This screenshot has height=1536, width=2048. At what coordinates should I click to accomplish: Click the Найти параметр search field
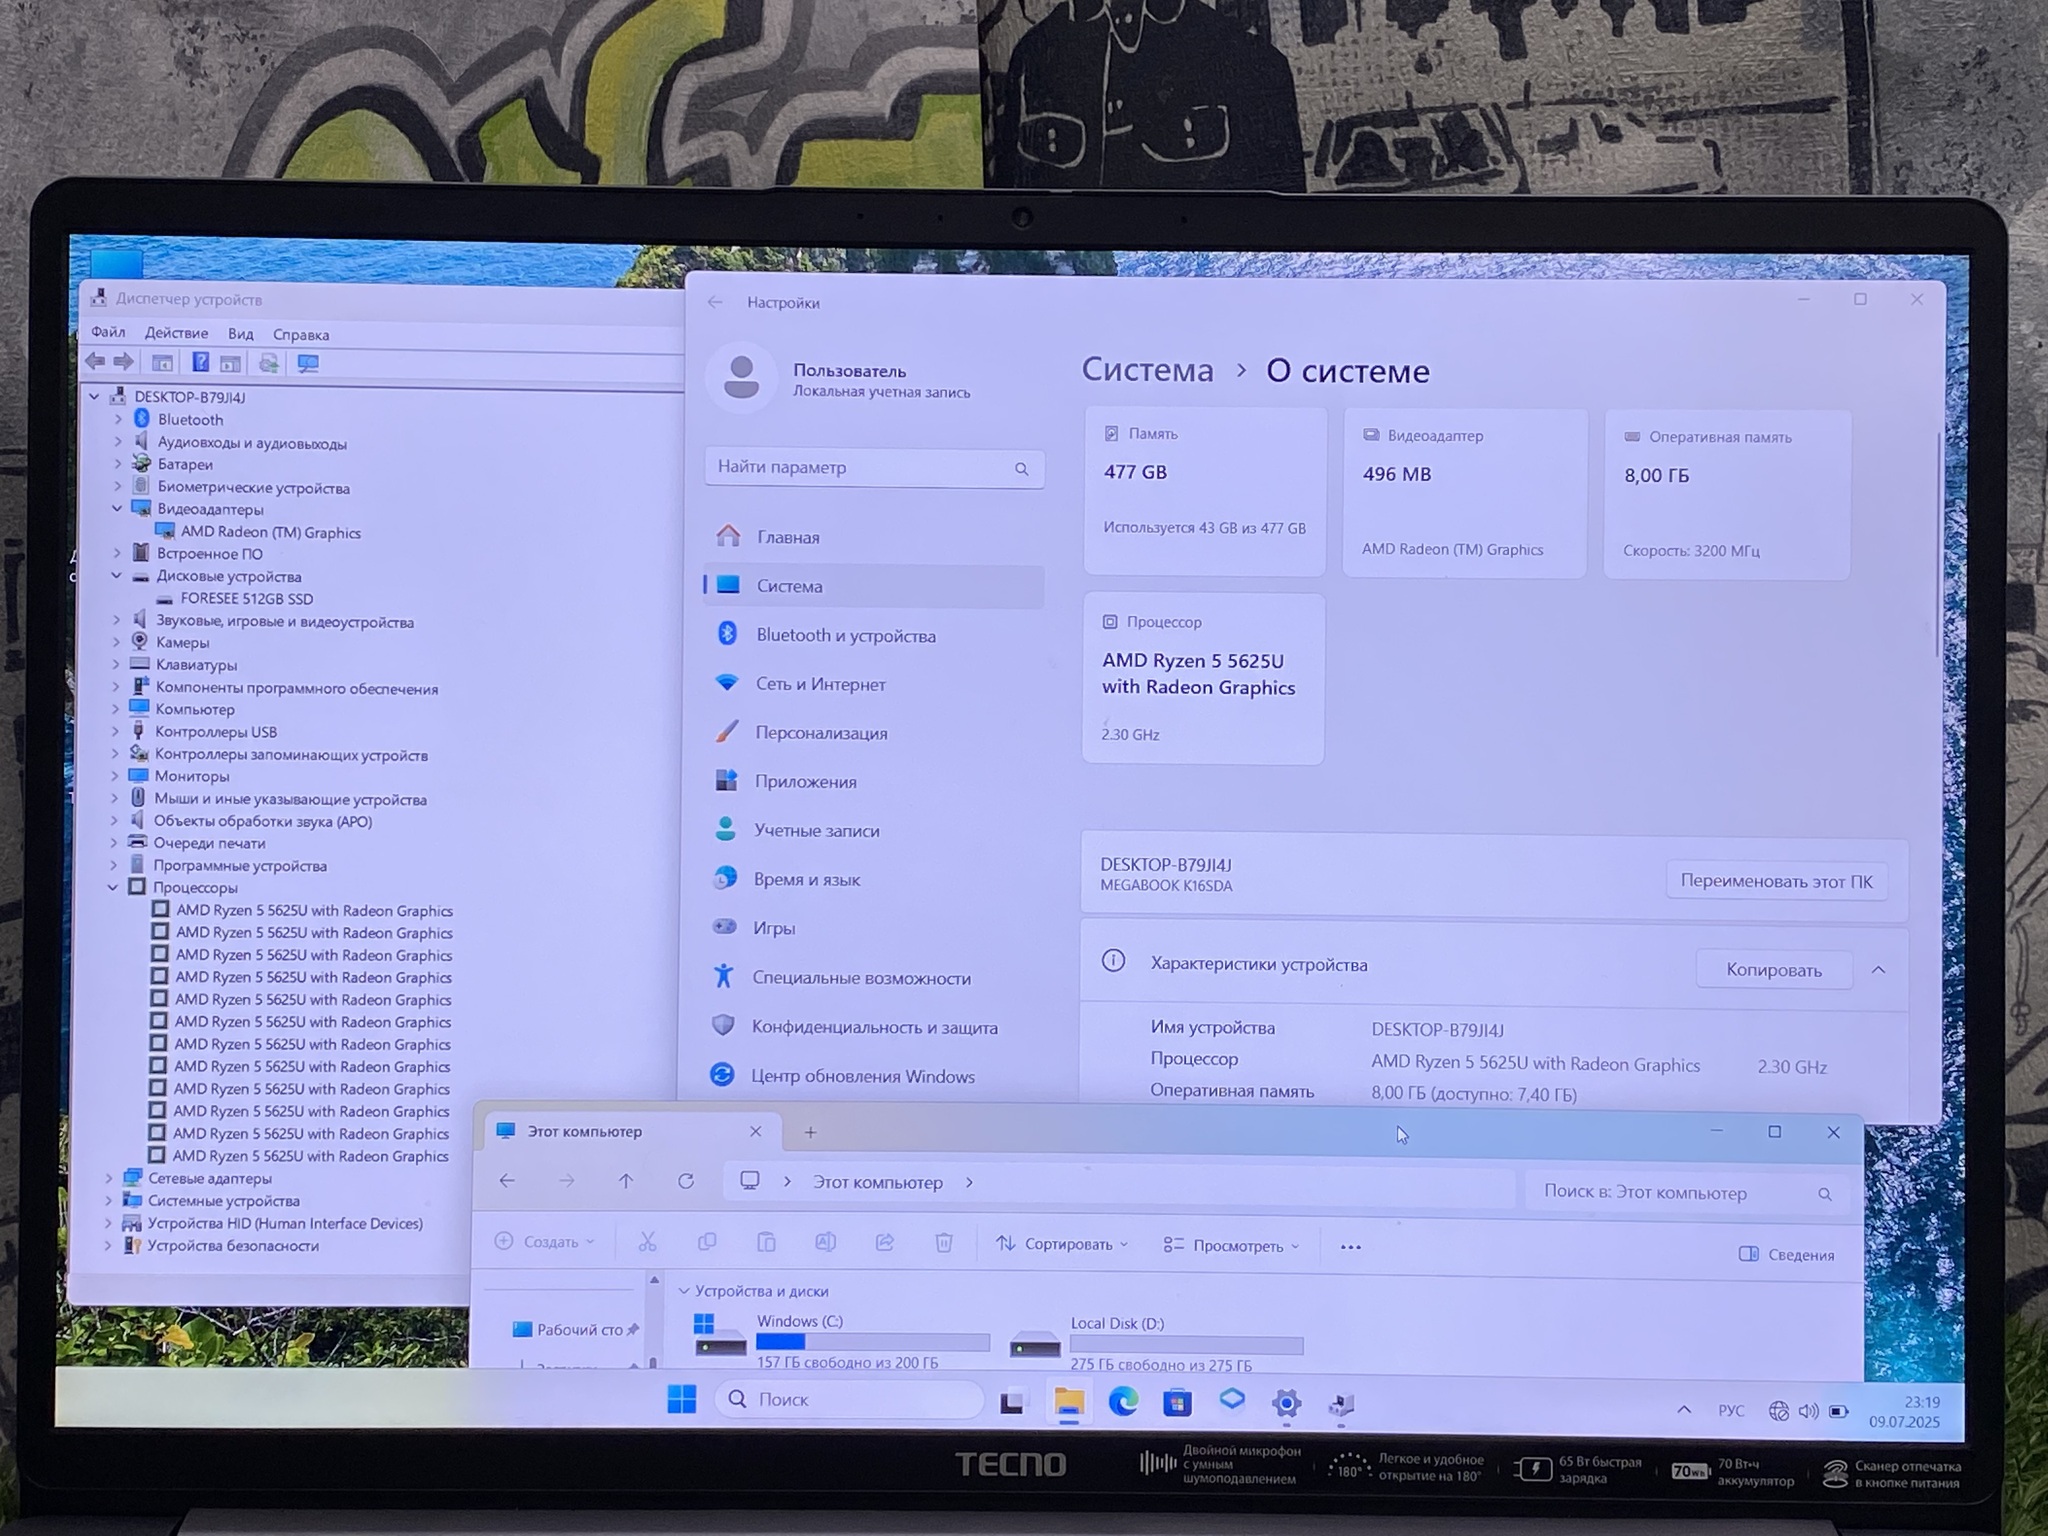(860, 468)
